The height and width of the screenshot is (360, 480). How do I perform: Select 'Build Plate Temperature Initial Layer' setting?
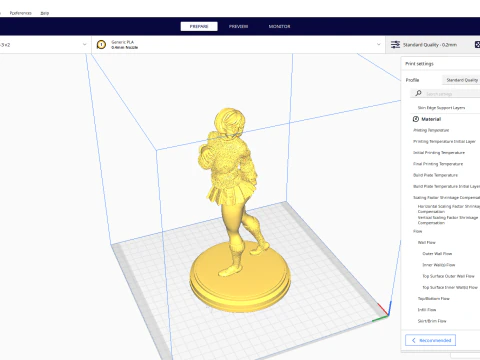(x=446, y=186)
